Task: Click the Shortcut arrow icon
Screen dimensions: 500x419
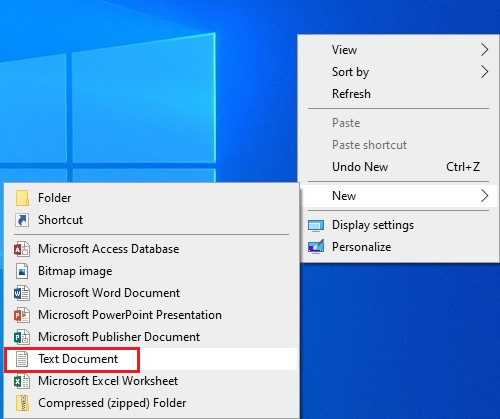Action: [22, 220]
